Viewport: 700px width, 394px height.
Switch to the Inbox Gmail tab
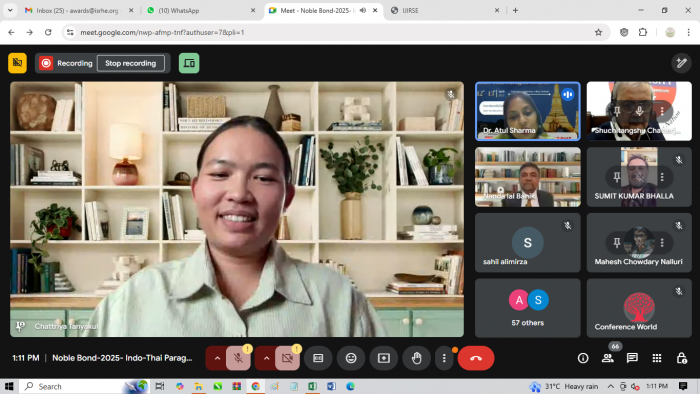coord(79,10)
